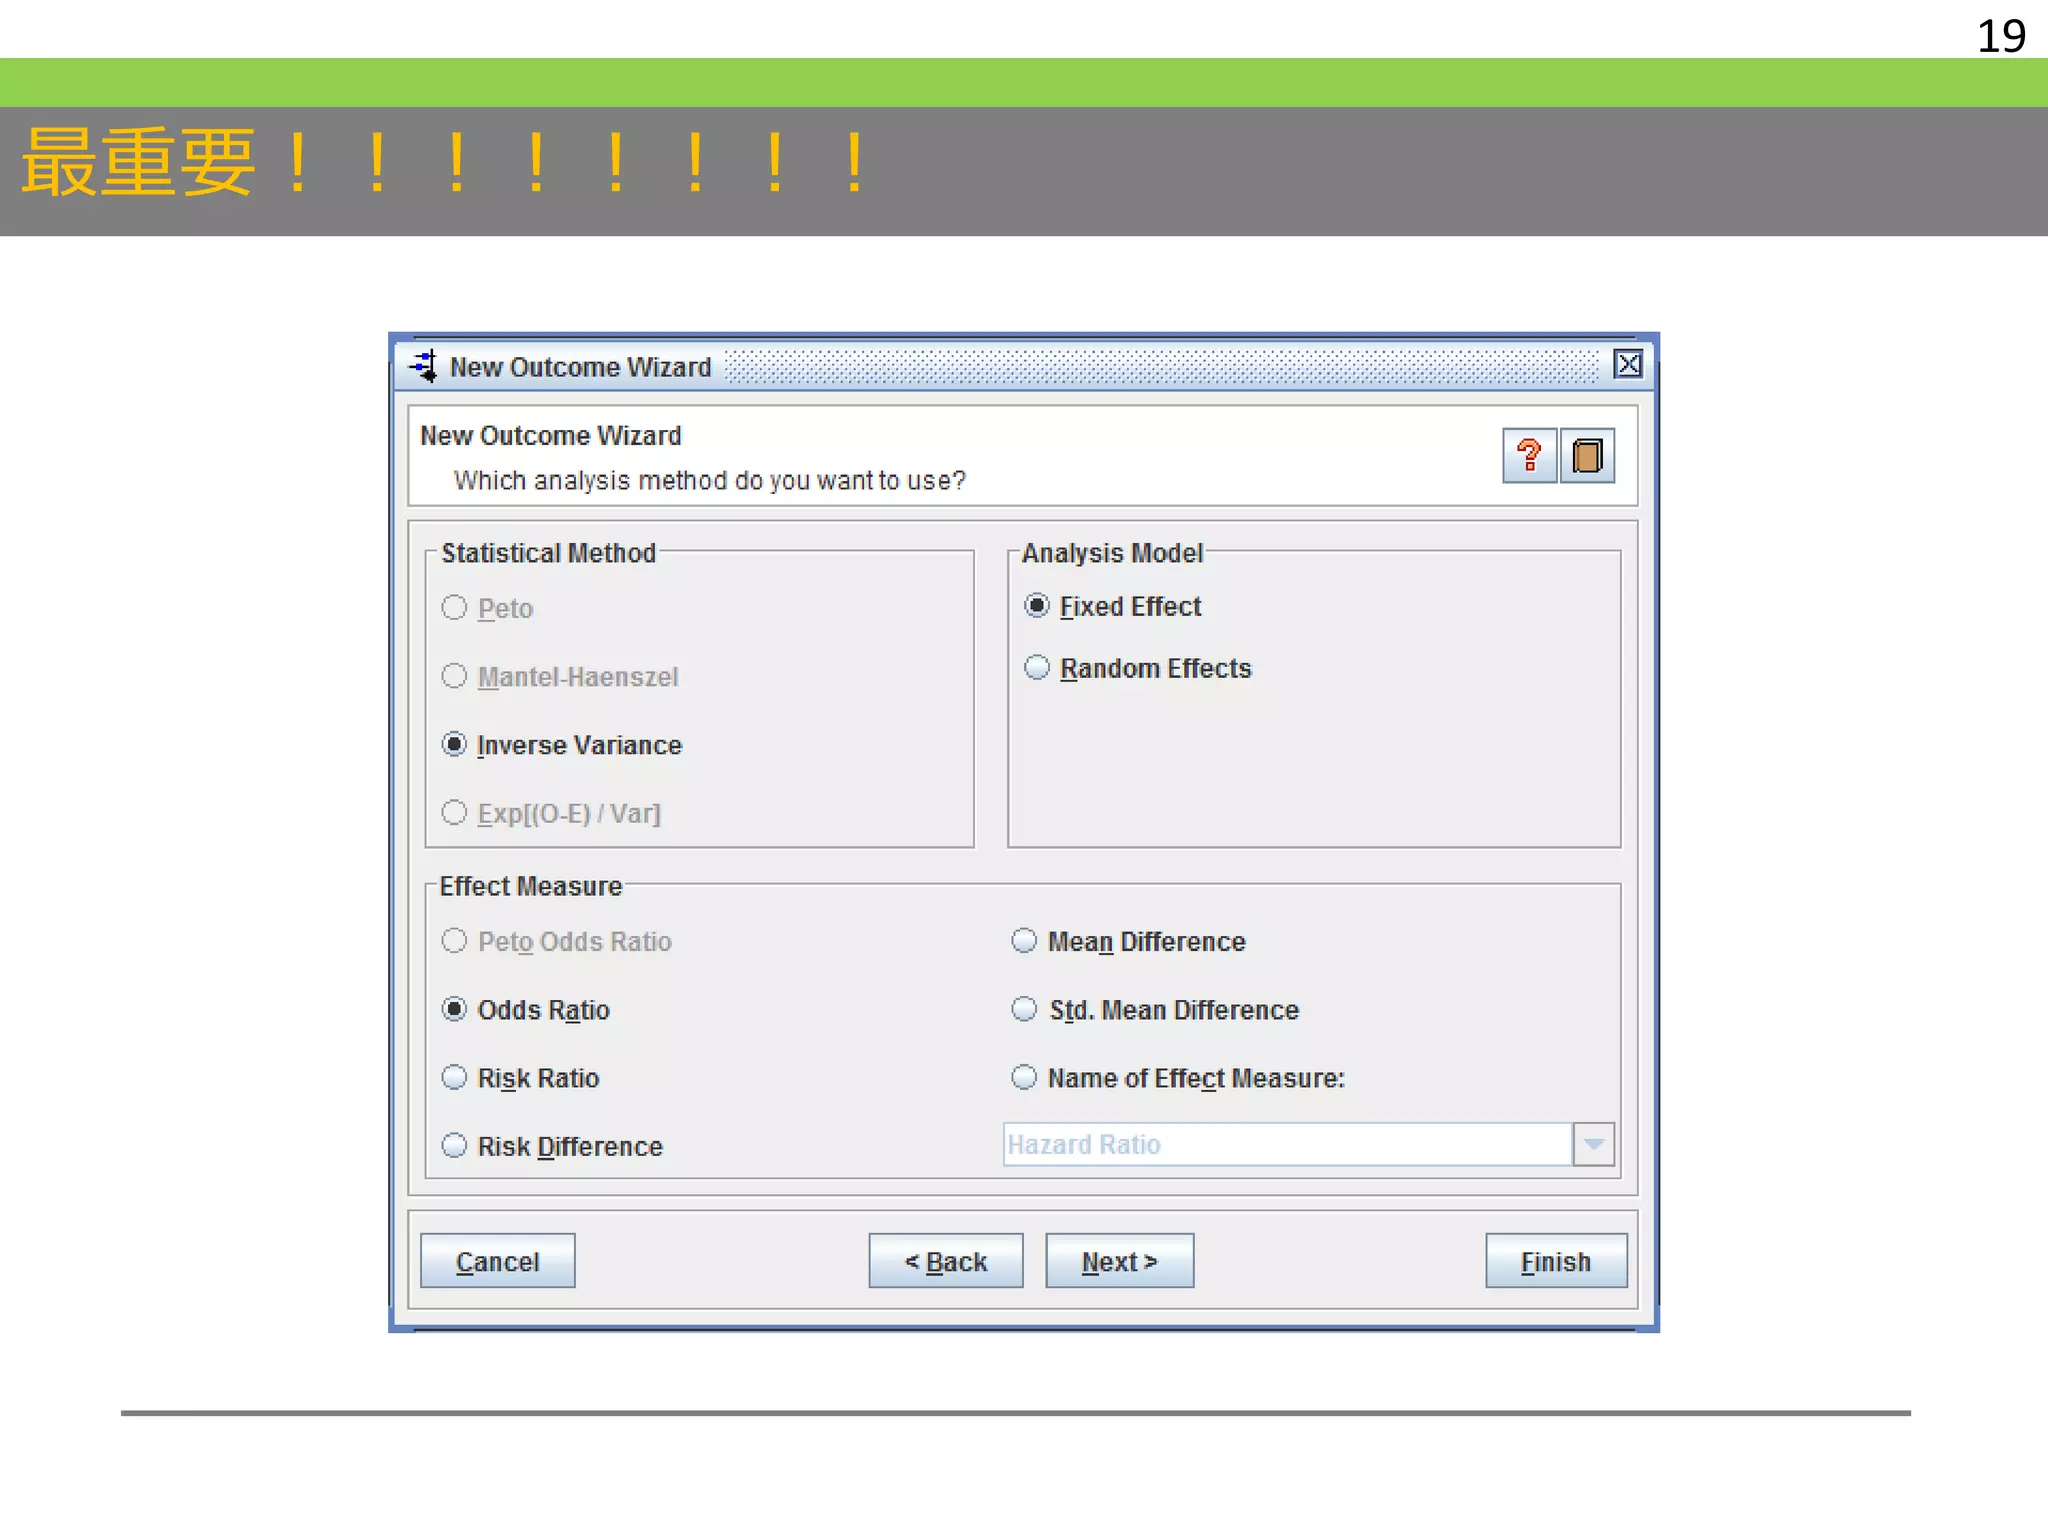Click the red question mark help icon
This screenshot has height=1536, width=2048.
[x=1528, y=456]
